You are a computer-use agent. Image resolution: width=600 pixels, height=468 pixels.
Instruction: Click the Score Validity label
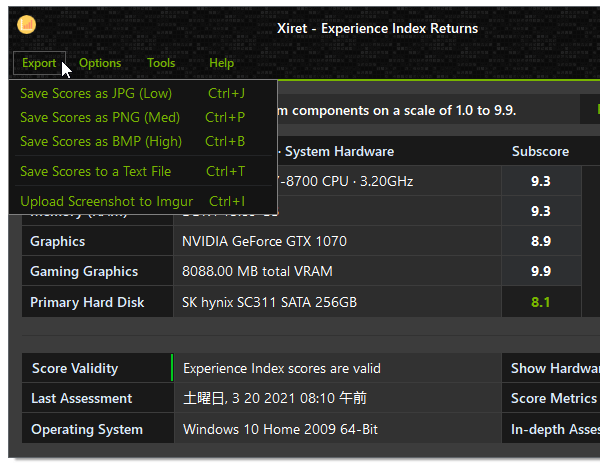pos(75,368)
